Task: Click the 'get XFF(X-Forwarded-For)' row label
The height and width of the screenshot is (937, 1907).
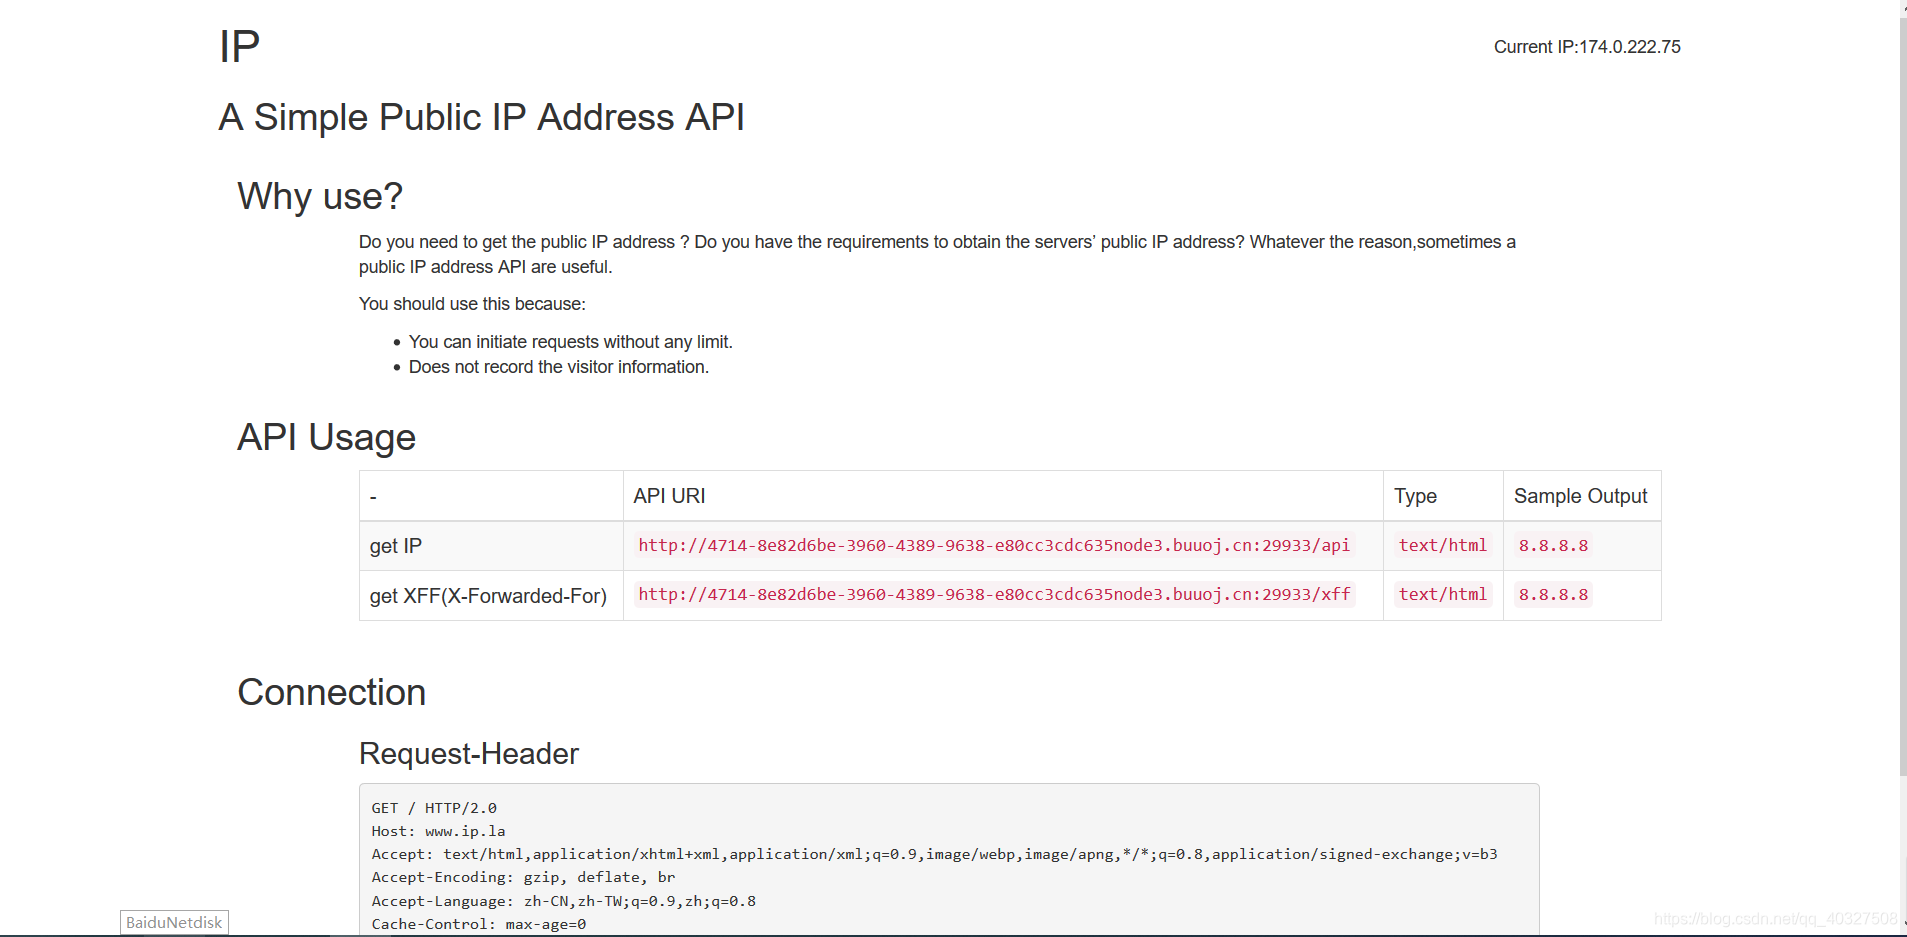Action: point(488,596)
